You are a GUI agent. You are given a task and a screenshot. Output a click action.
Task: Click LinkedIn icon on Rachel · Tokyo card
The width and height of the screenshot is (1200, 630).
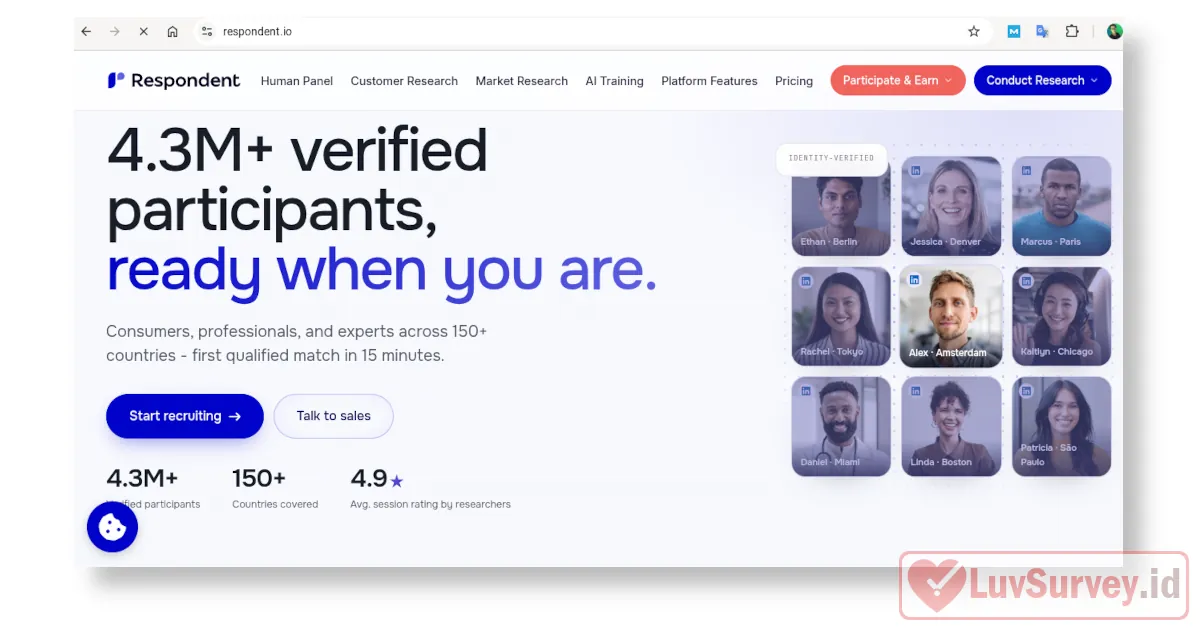pyautogui.click(x=805, y=281)
